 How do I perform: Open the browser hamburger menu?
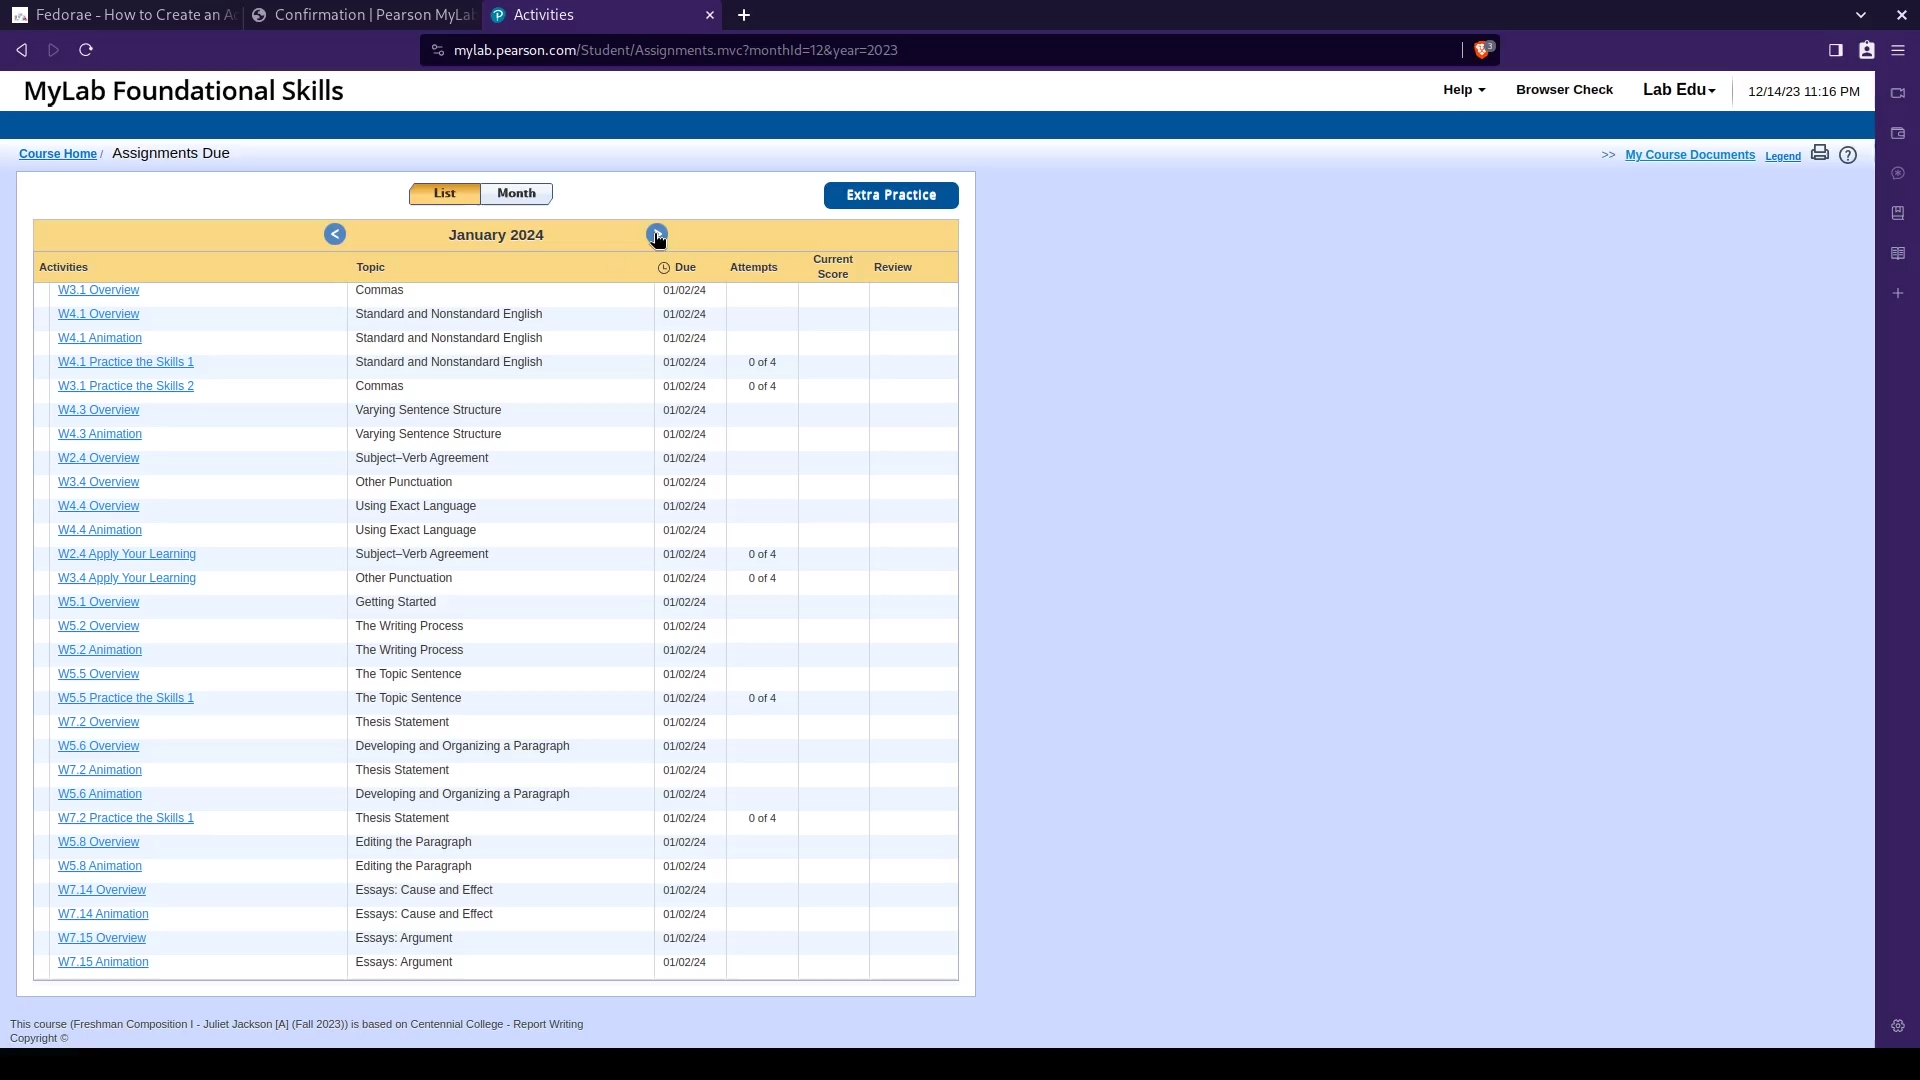1897,50
